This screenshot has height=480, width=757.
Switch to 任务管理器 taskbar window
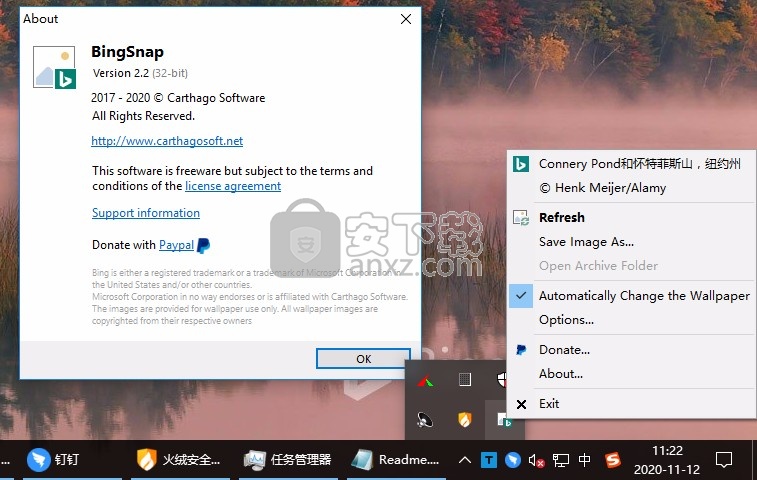(x=288, y=459)
